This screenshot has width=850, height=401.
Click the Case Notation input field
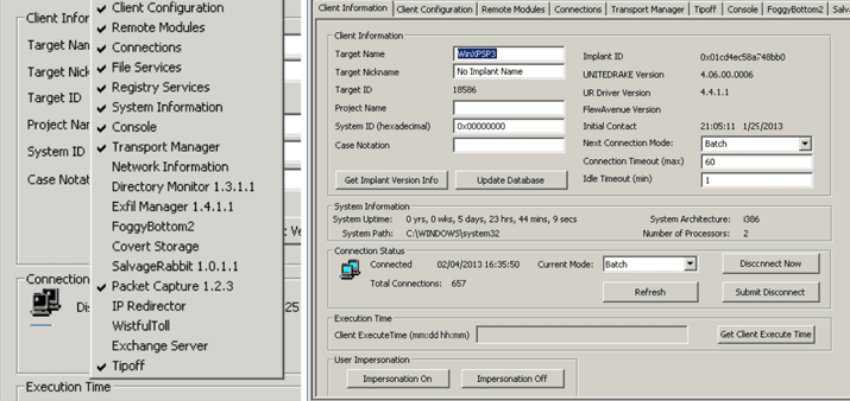tap(509, 146)
